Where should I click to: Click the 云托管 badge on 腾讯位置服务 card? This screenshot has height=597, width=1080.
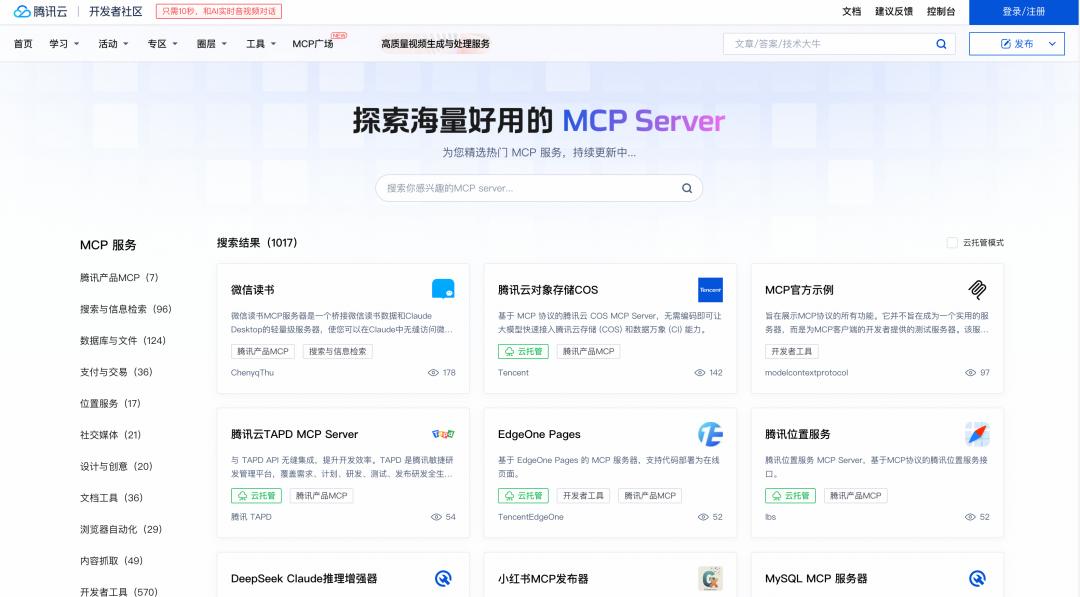tap(790, 496)
